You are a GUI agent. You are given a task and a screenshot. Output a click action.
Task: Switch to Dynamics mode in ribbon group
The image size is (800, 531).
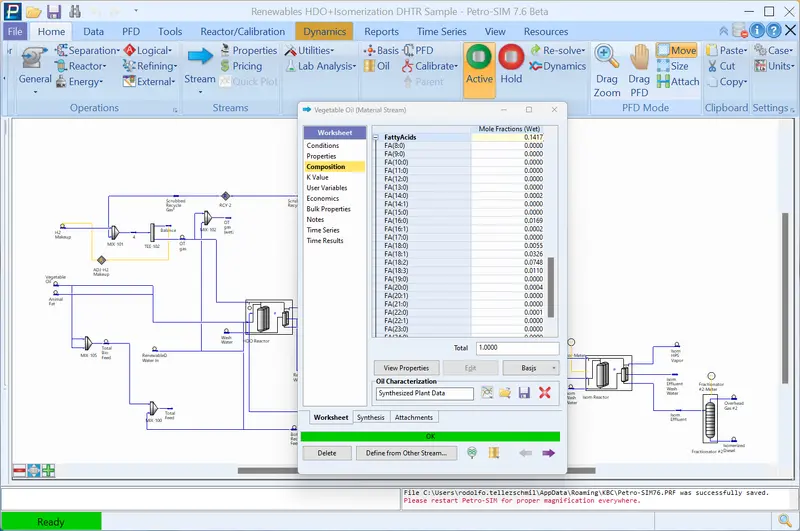557,66
